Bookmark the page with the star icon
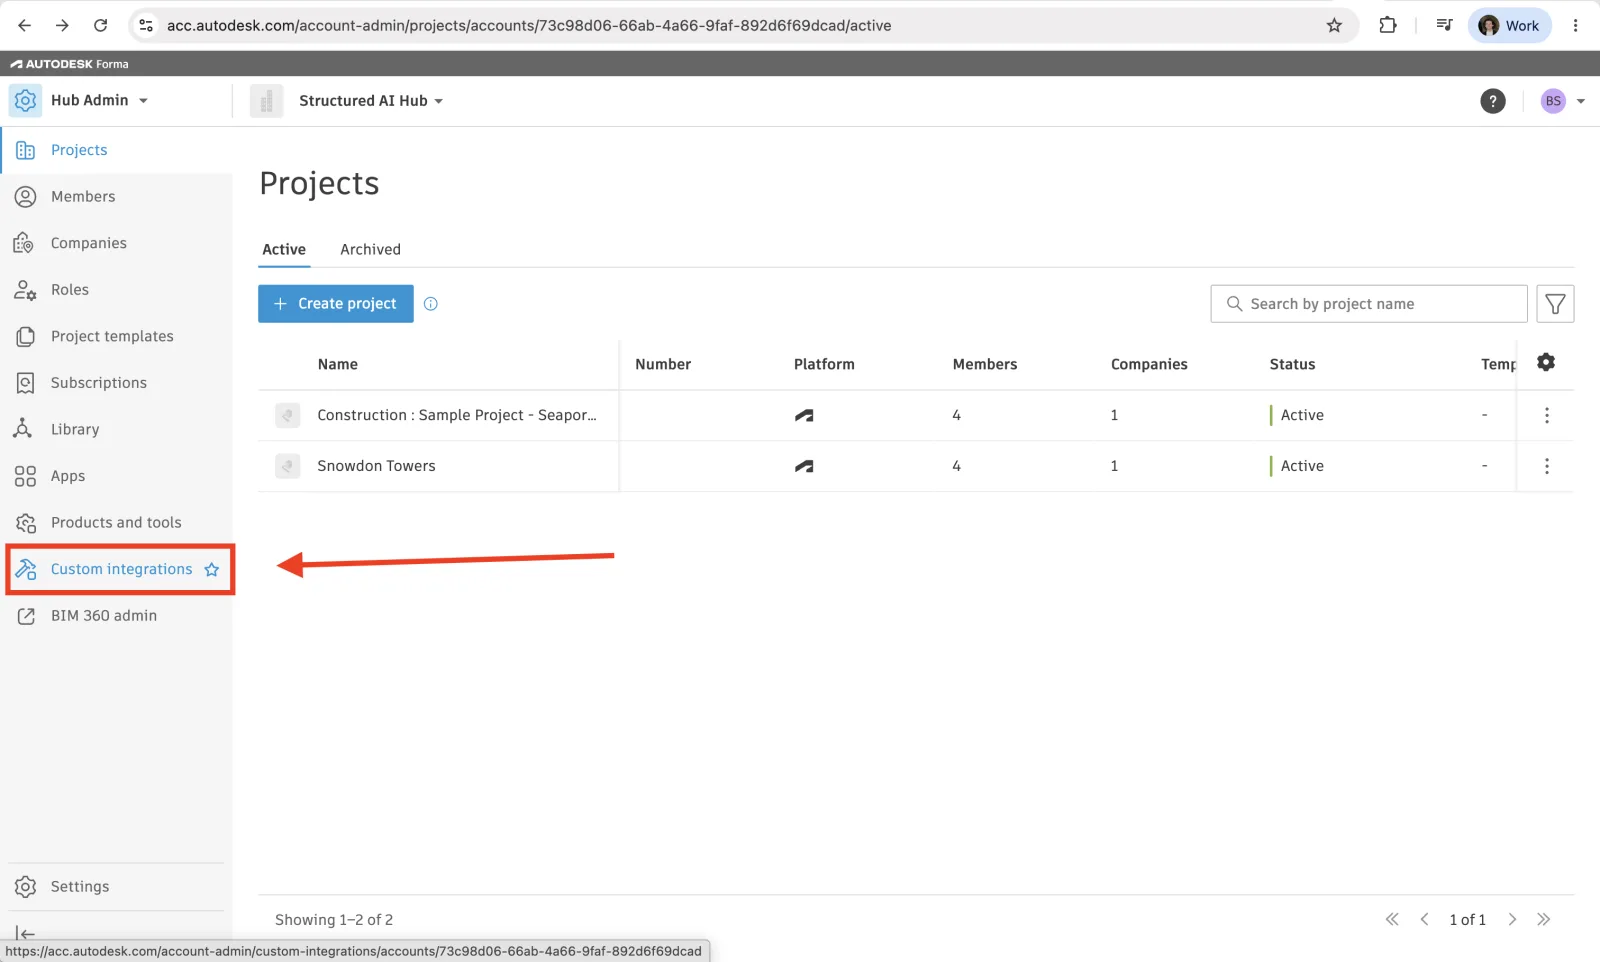Screen dimensions: 1600x962 click(1334, 26)
